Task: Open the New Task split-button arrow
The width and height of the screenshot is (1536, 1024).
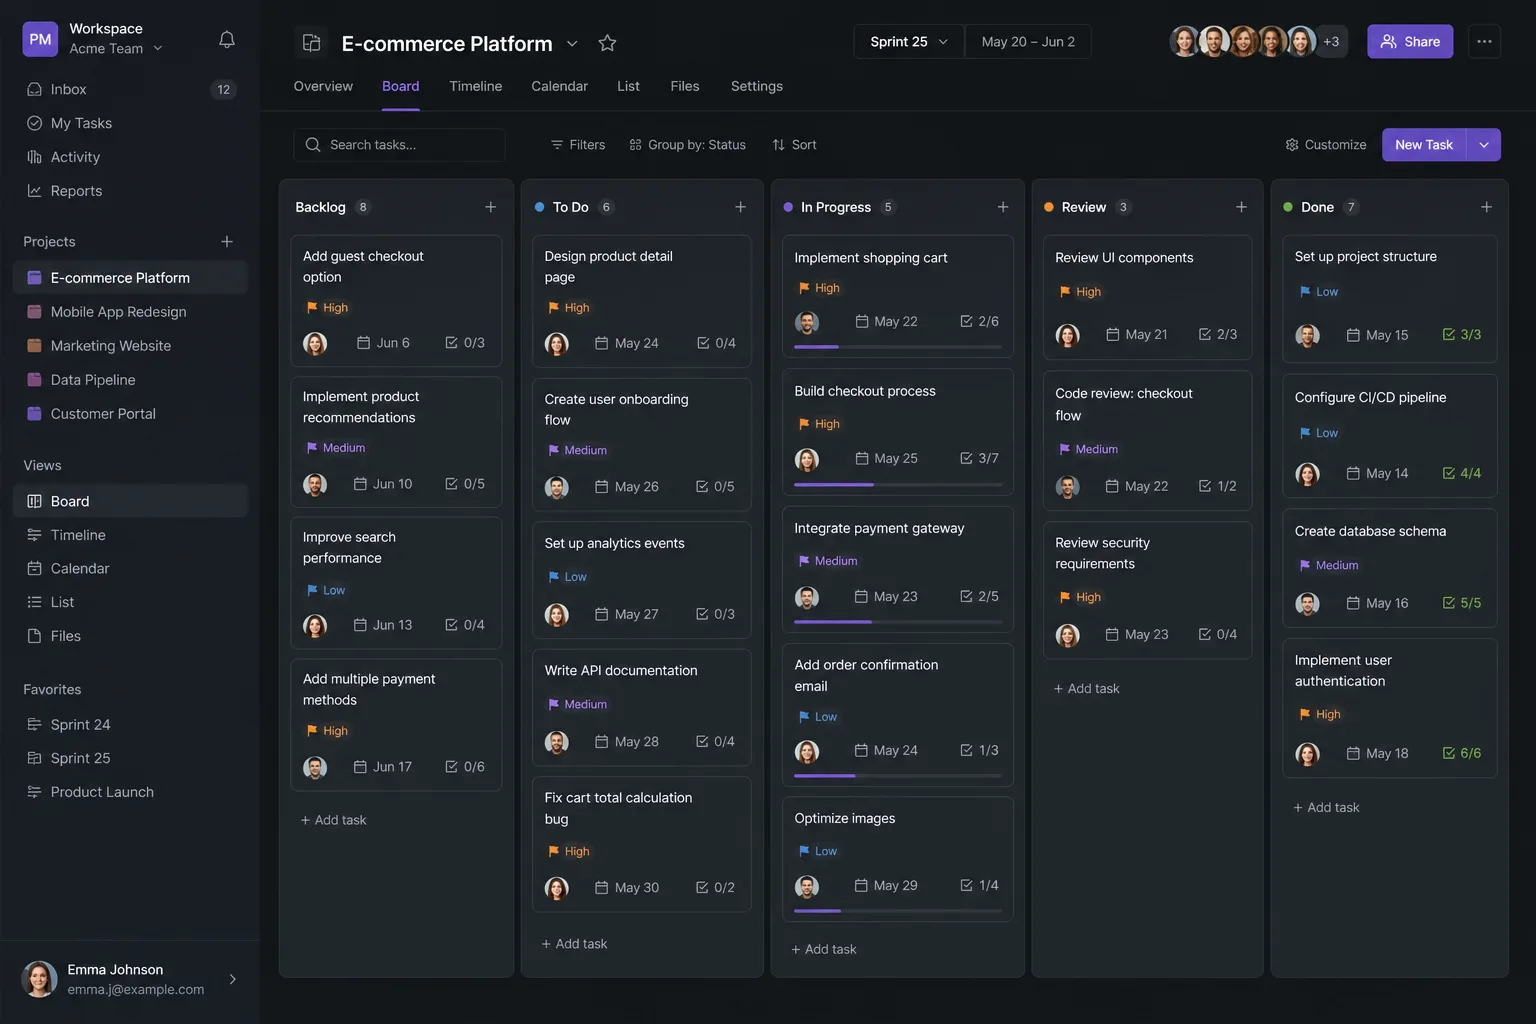Action: pyautogui.click(x=1484, y=145)
